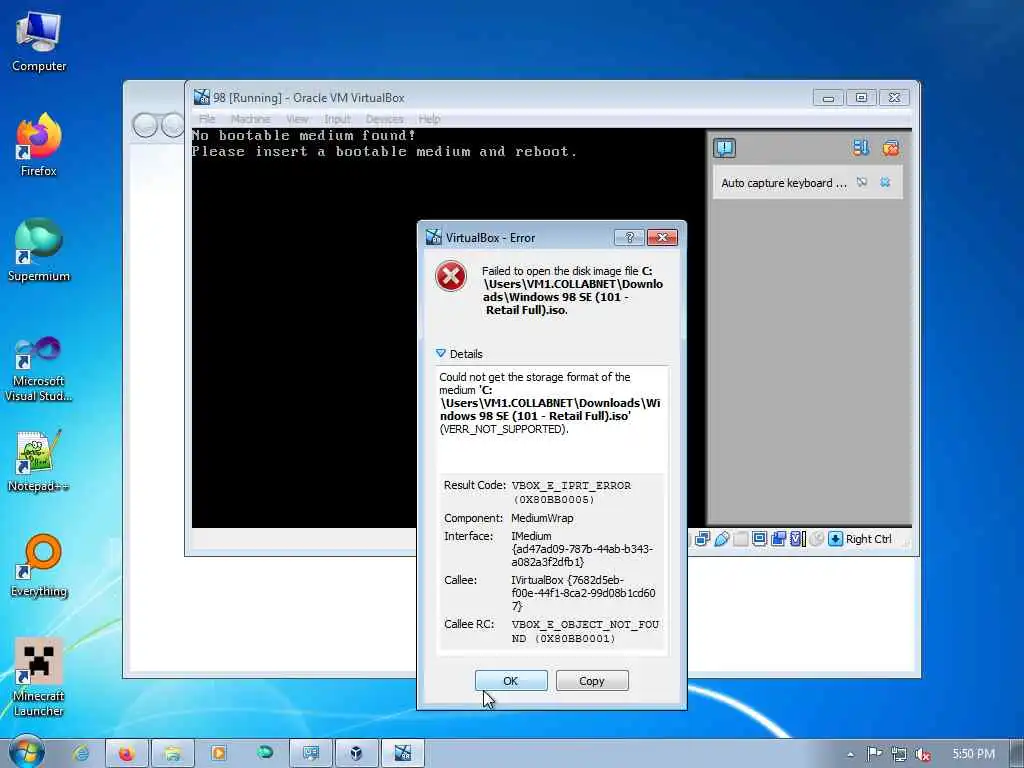Open Windows Media Player from the taskbar
Screen dimensions: 1024x768
click(218, 753)
